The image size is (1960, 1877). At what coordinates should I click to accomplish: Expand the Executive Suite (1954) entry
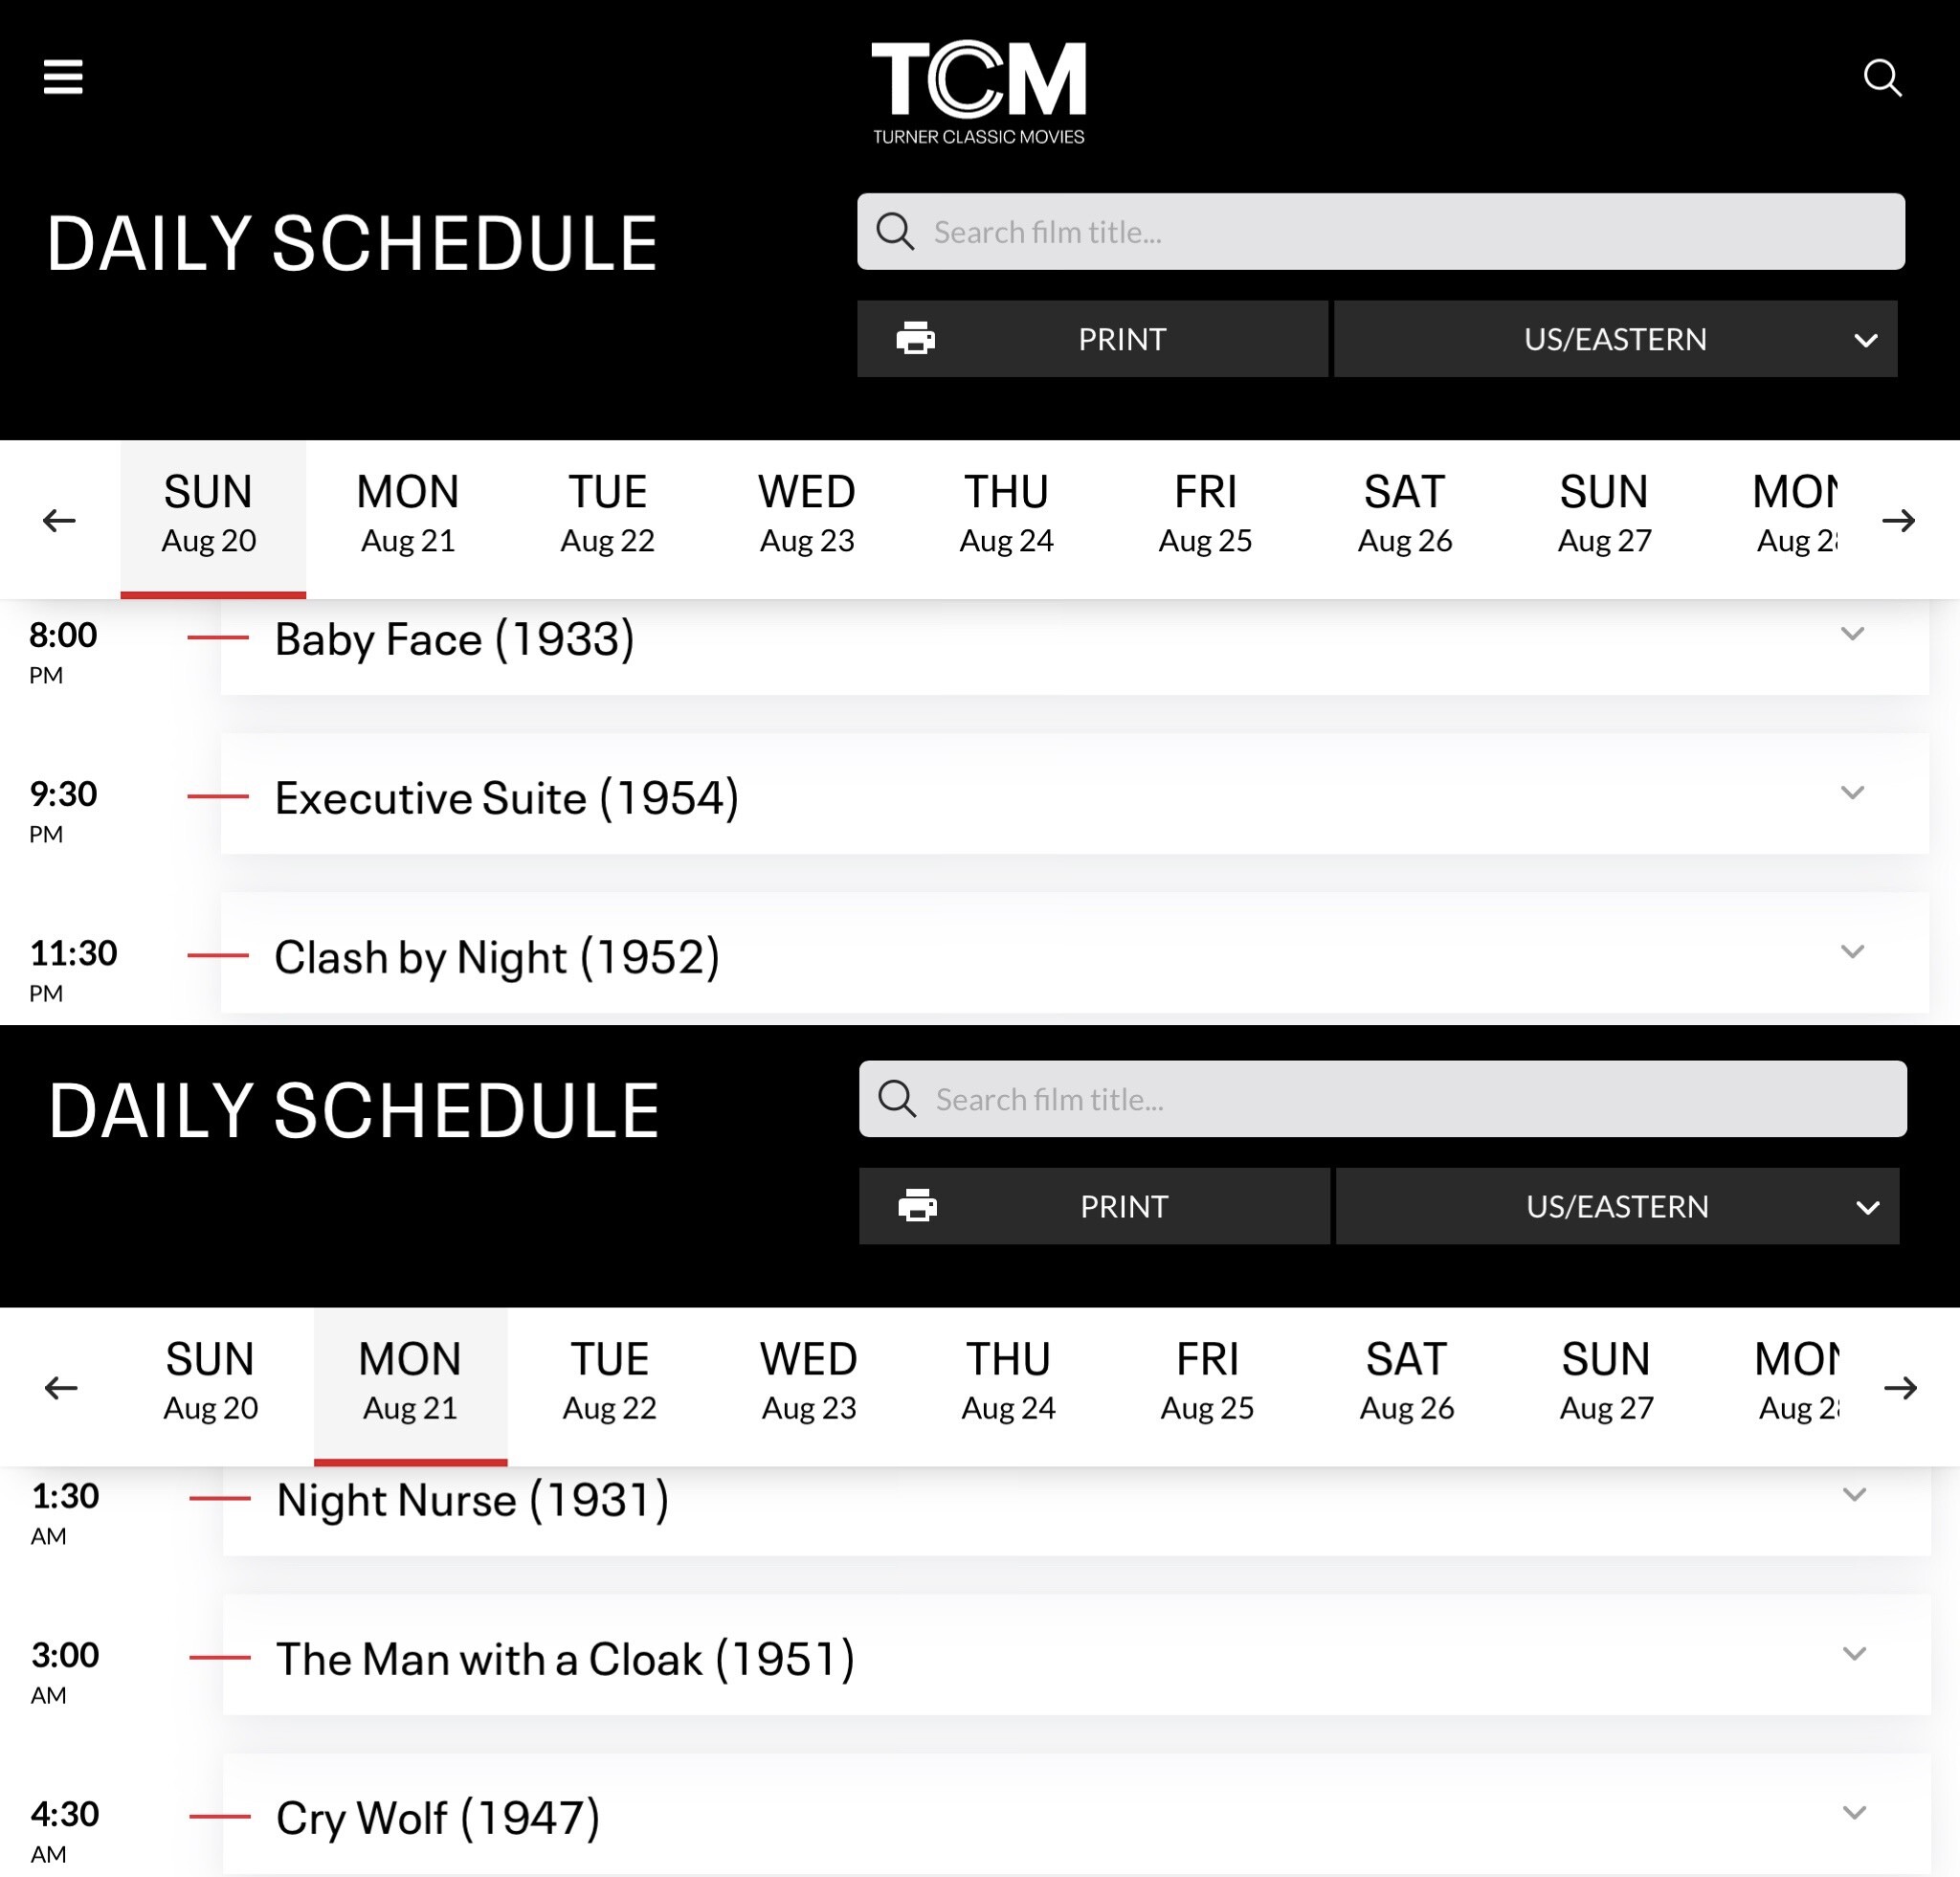tap(1852, 793)
